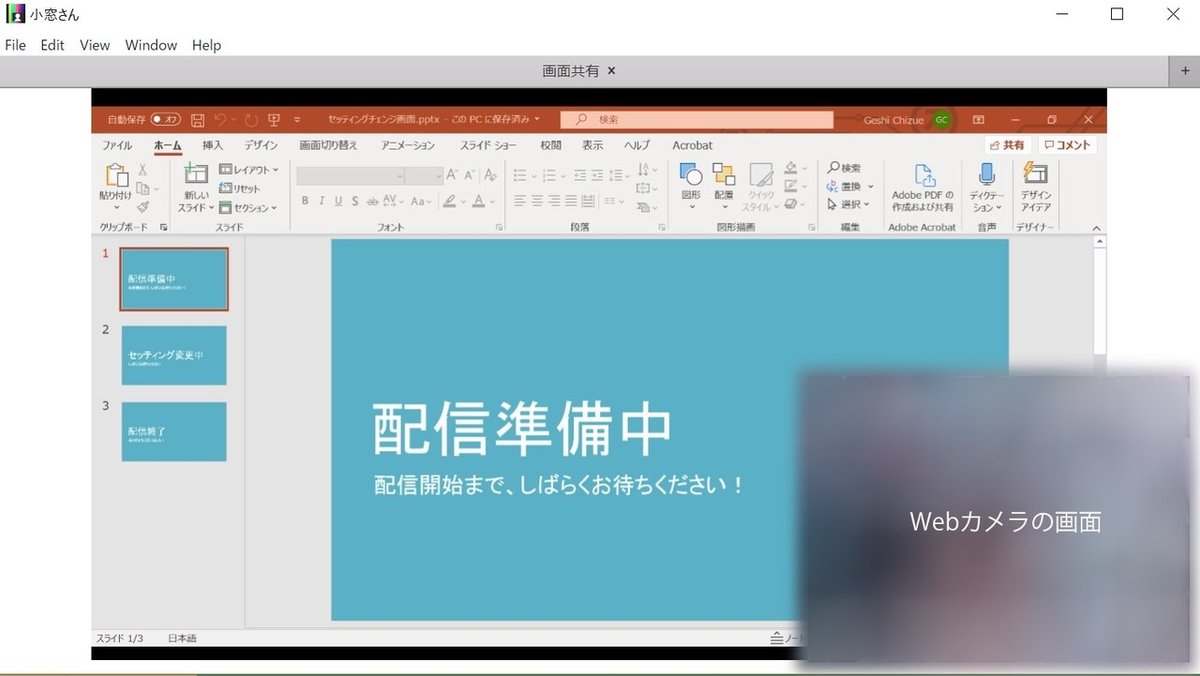Open the 図形 (Shapes) gallery icon

coord(690,172)
